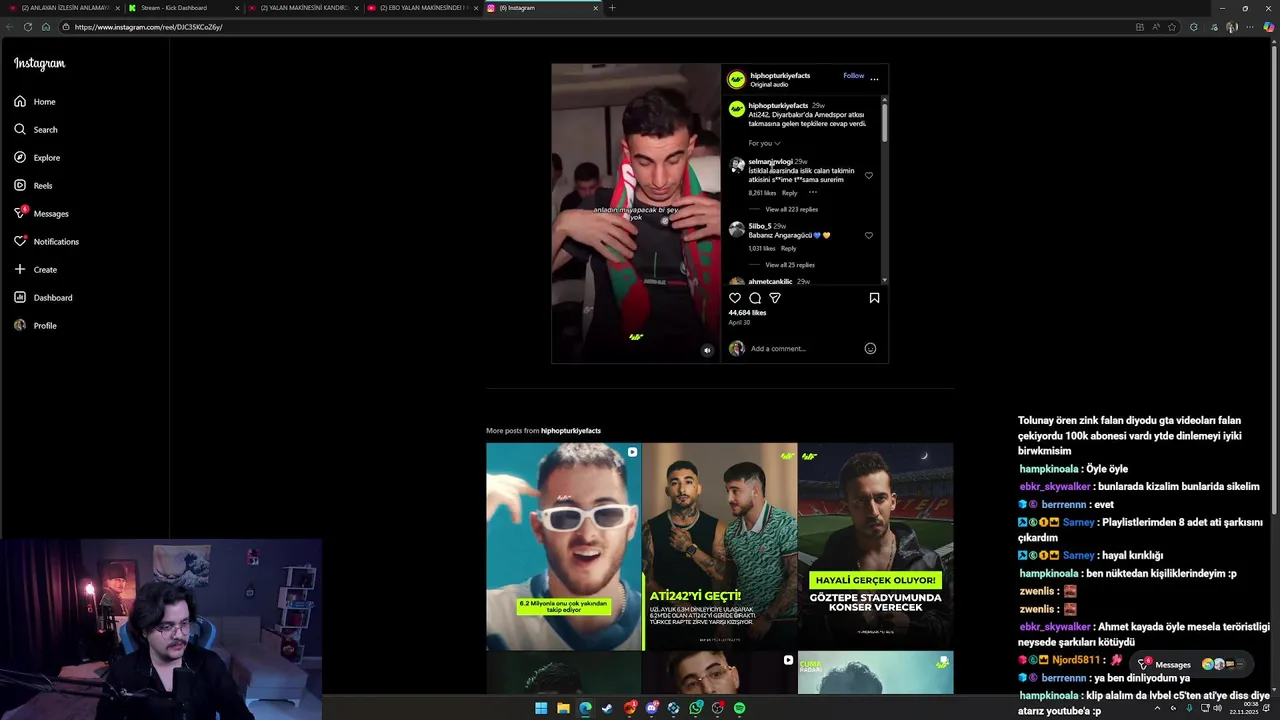Open the hiphopturkiyefacts link under More posts
Screen dimensions: 1280x720
[571, 431]
